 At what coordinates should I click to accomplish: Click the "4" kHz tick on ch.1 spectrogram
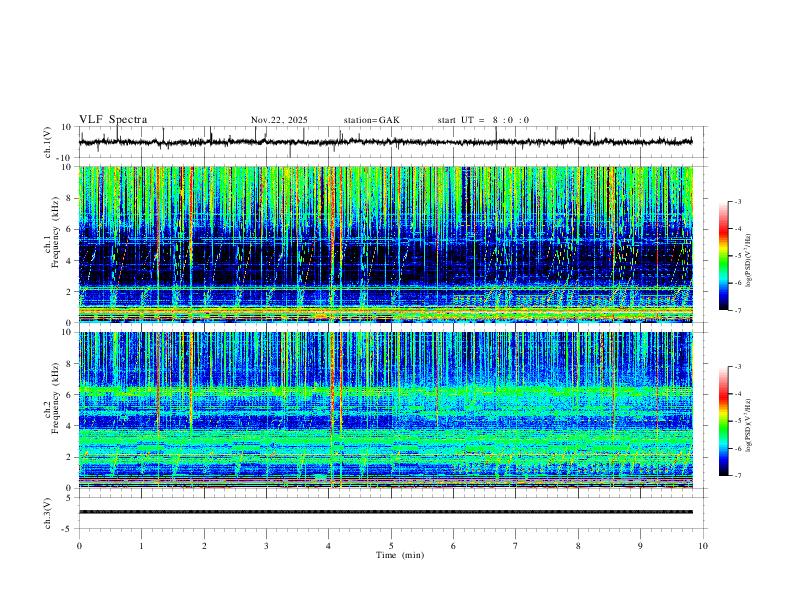pos(69,261)
